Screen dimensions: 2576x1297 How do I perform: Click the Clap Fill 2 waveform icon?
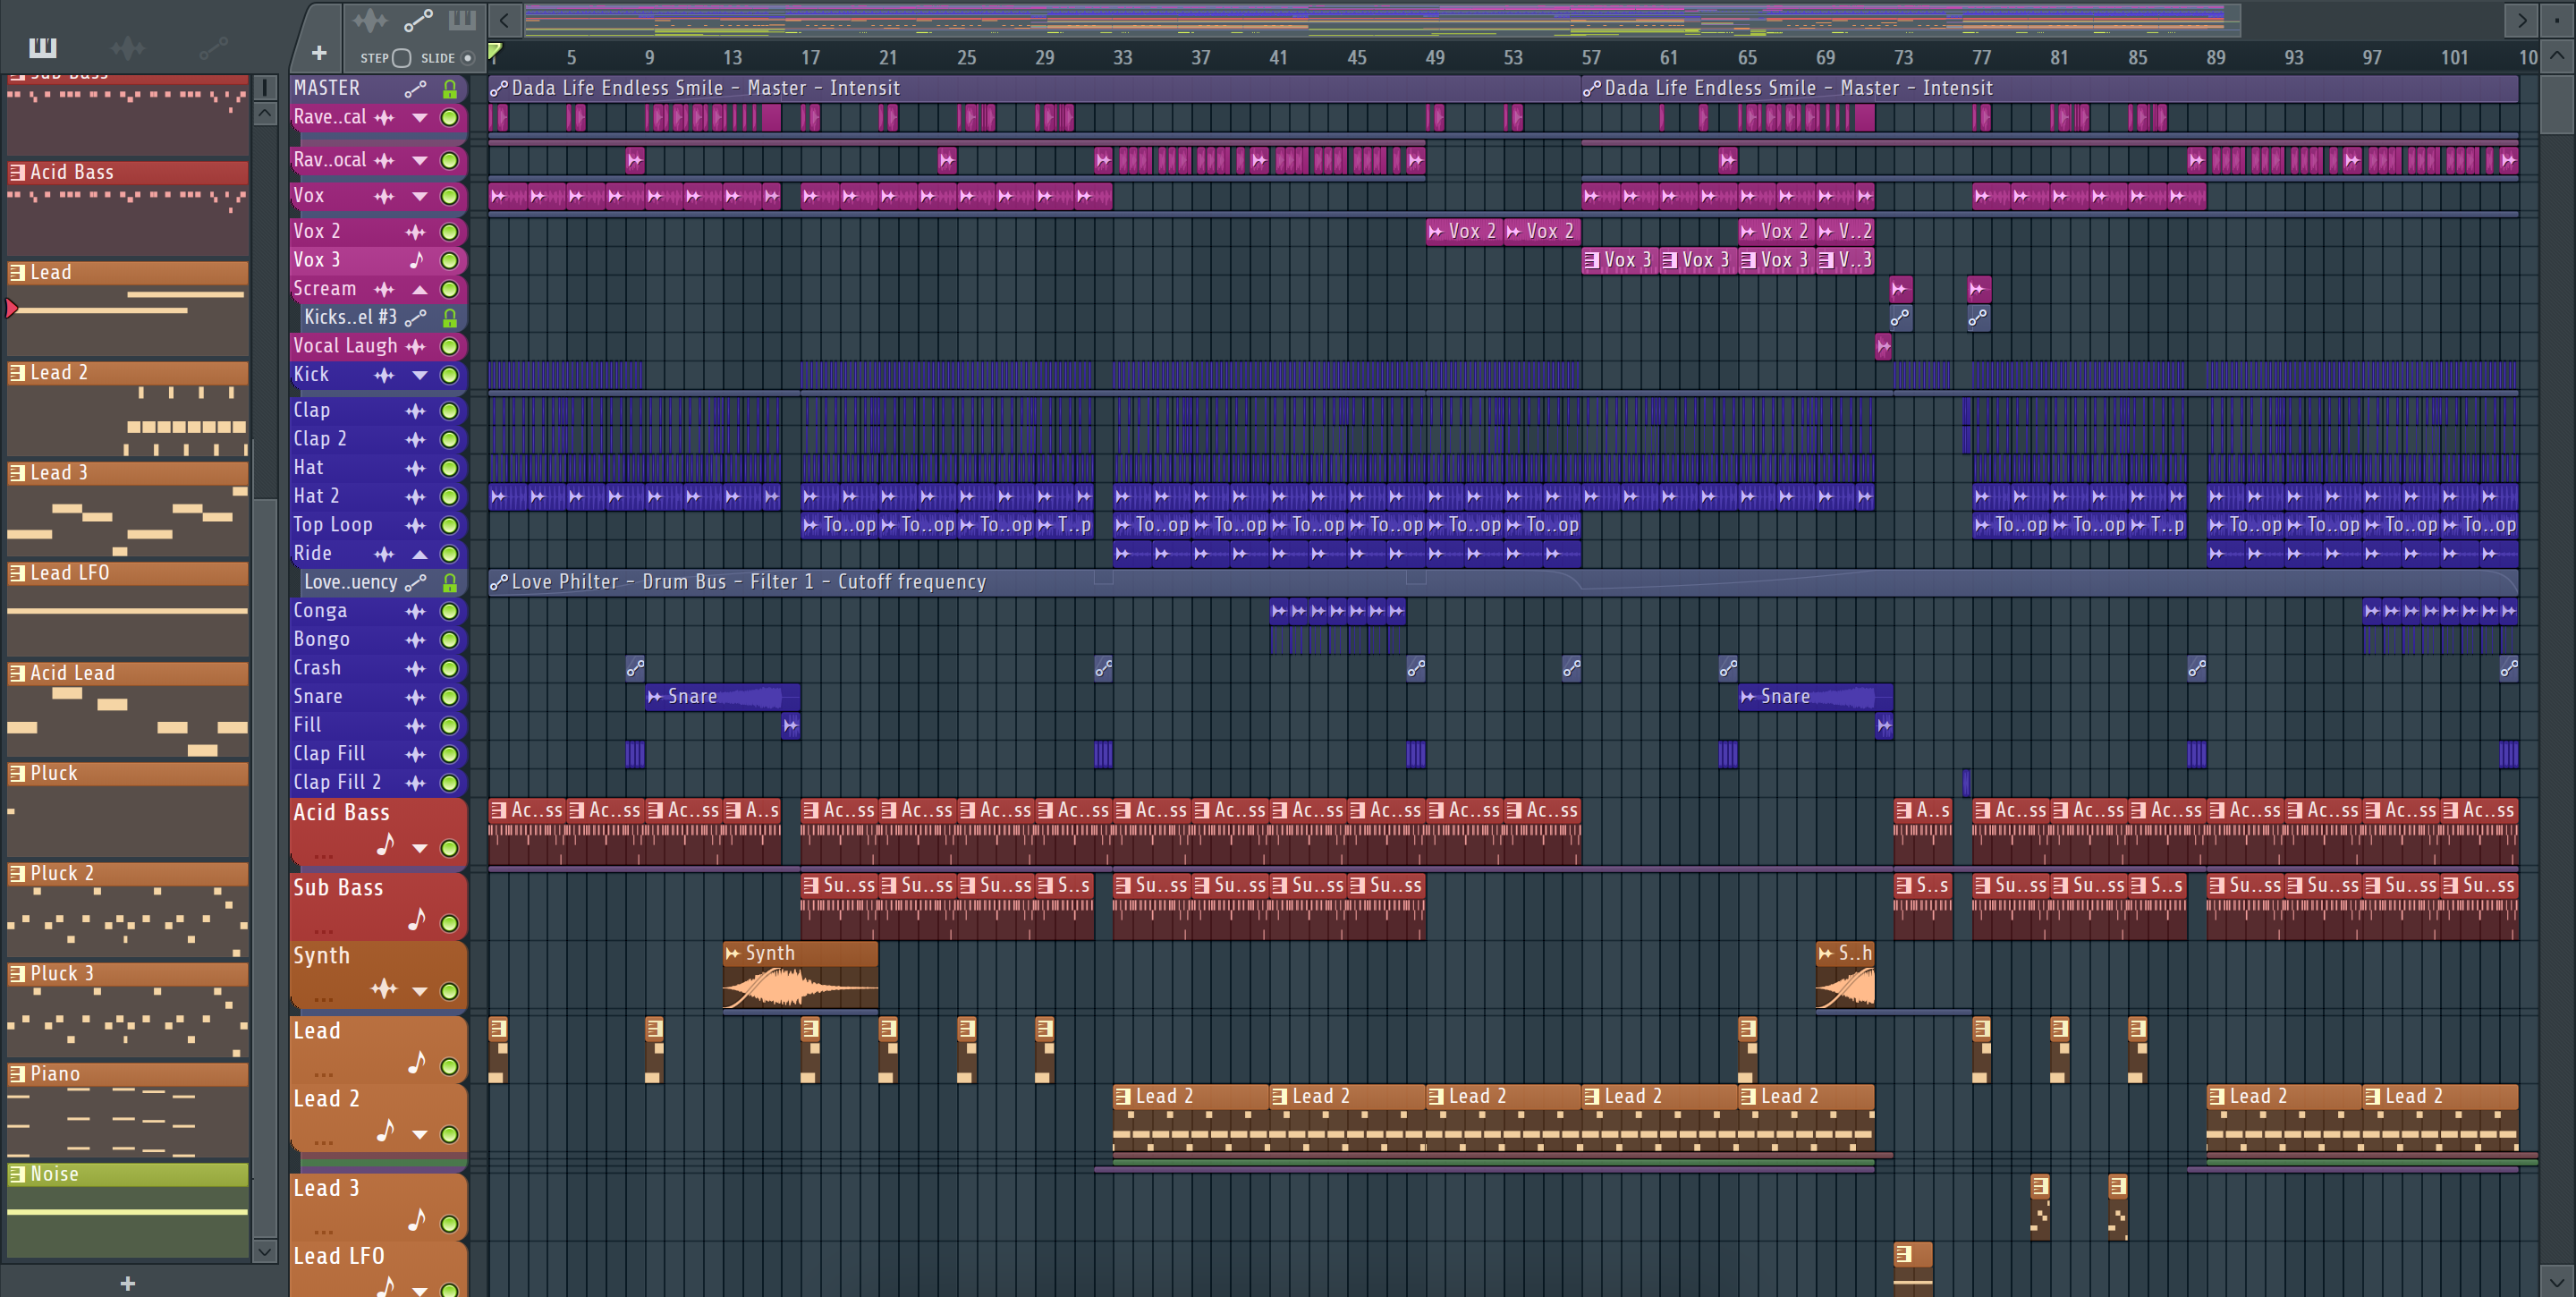[x=415, y=783]
